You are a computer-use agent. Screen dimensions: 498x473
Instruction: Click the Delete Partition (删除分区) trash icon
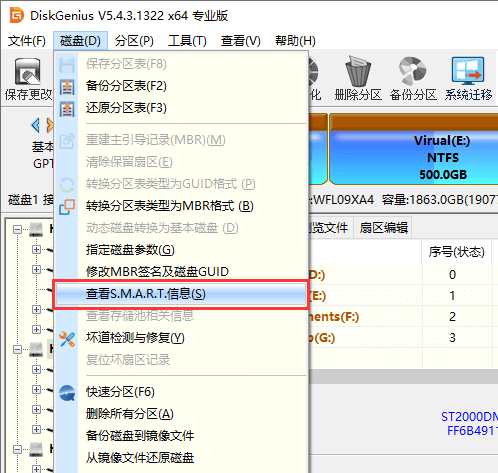(x=358, y=71)
